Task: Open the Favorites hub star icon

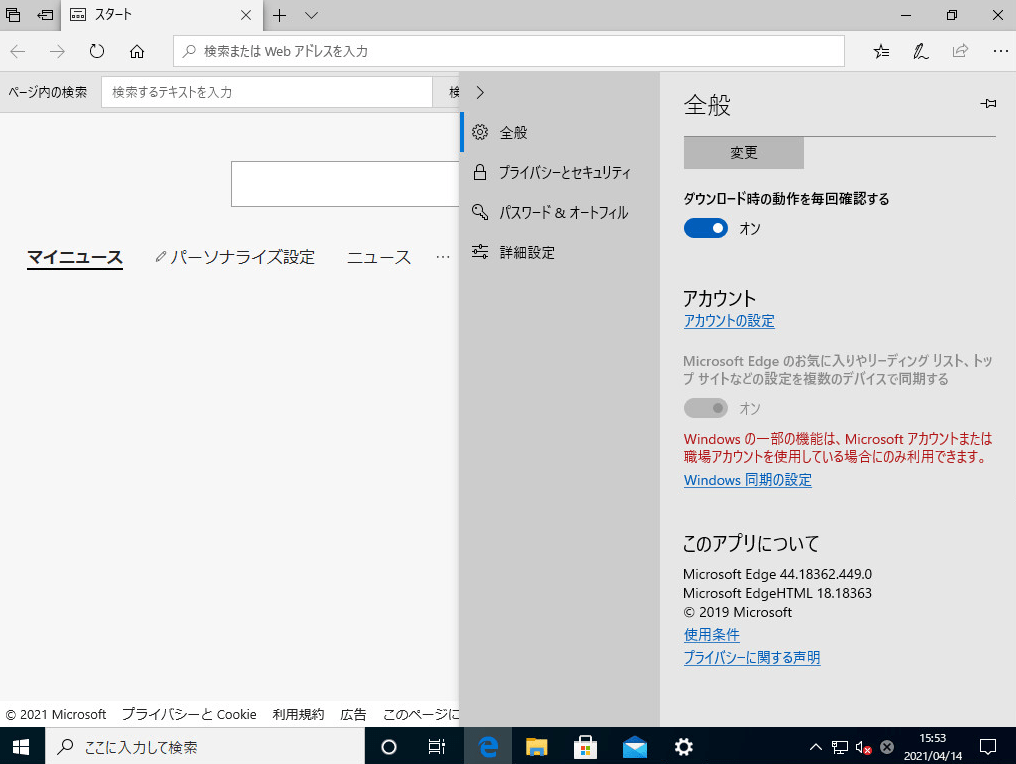Action: click(881, 51)
